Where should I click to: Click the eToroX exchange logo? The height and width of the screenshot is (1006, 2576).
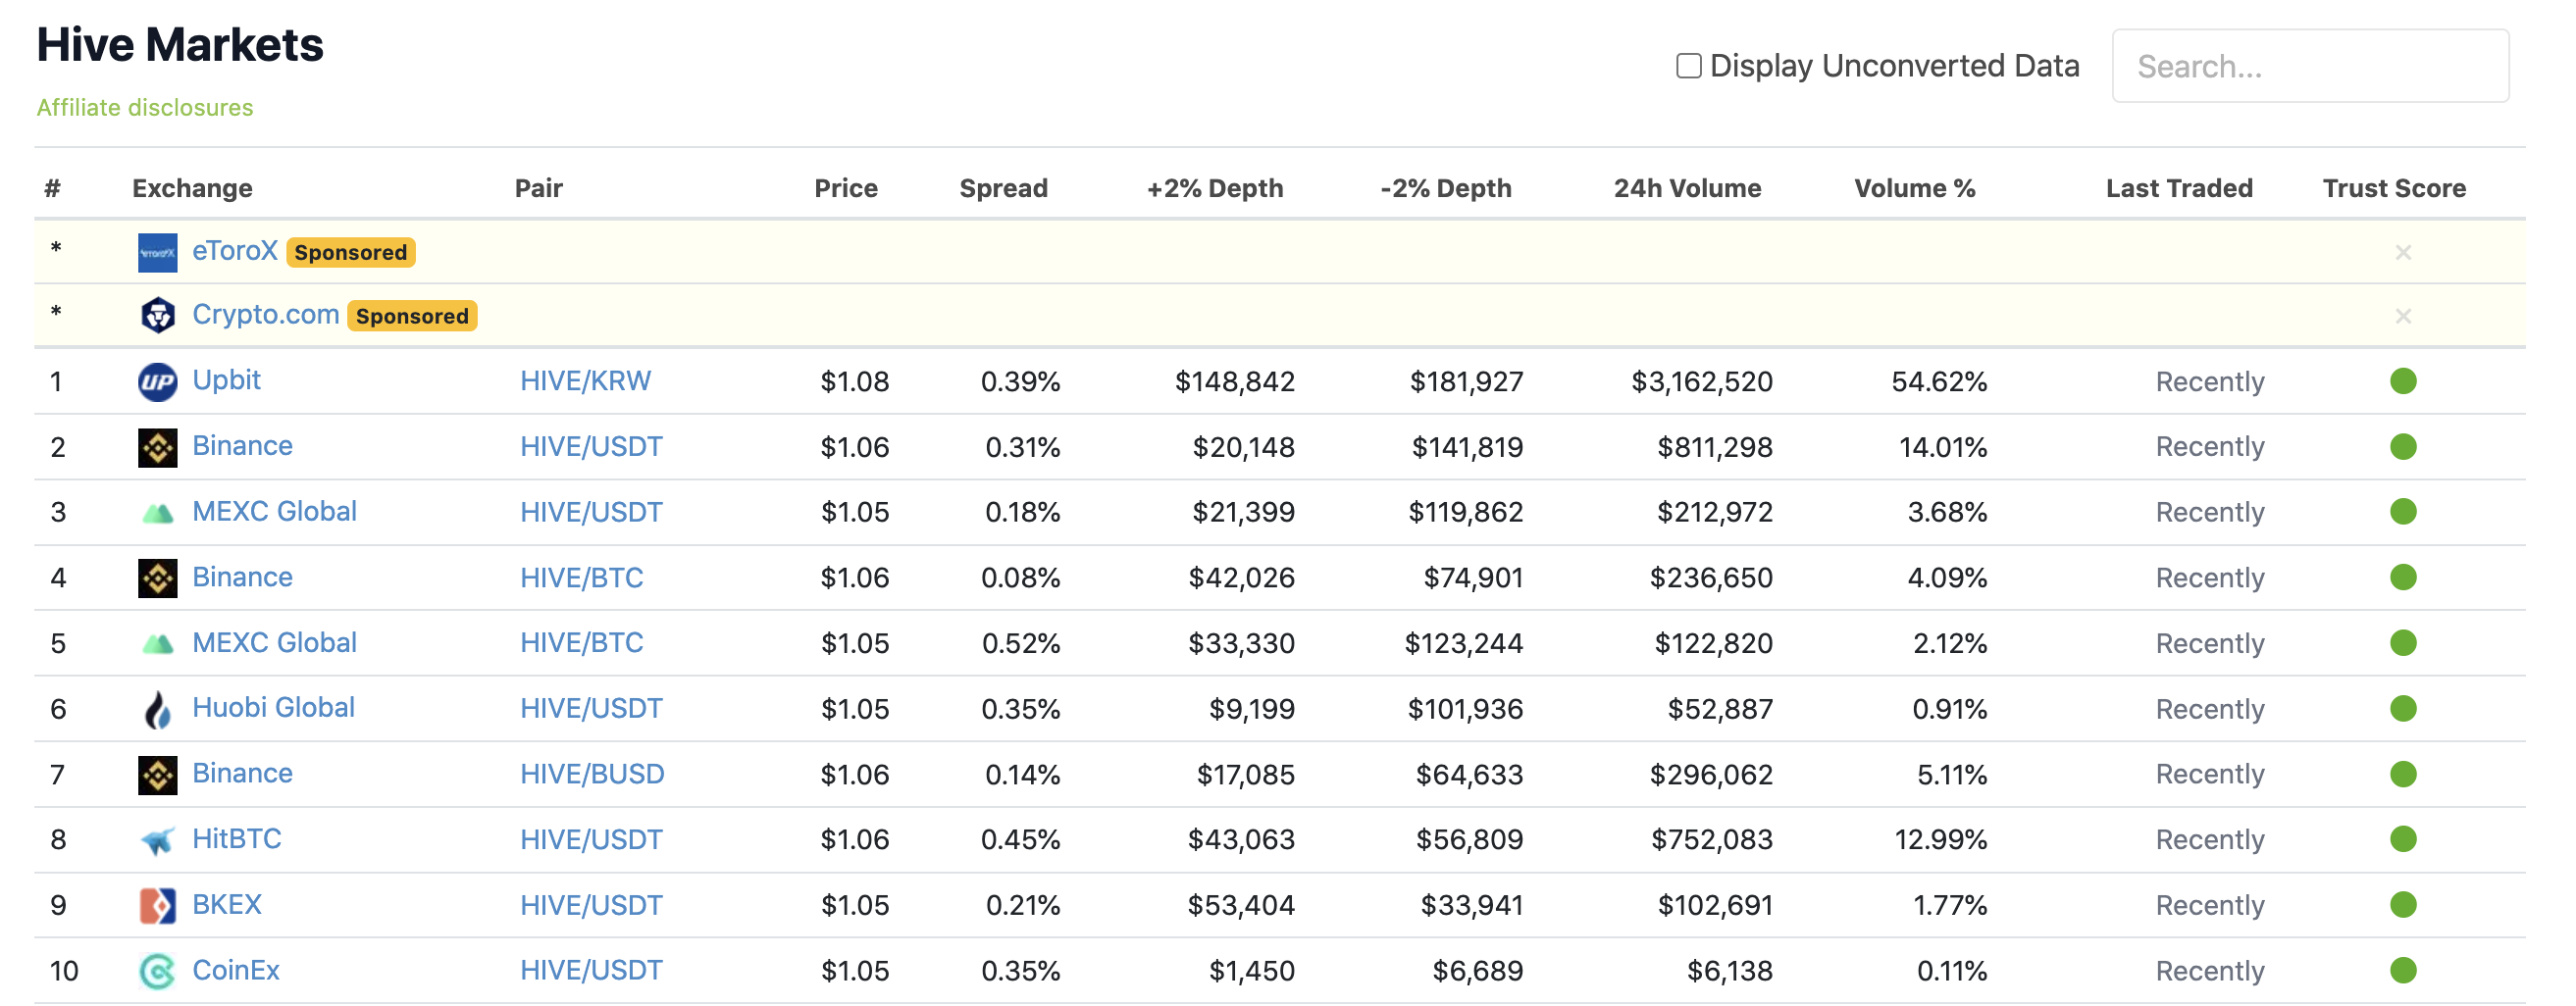point(157,252)
